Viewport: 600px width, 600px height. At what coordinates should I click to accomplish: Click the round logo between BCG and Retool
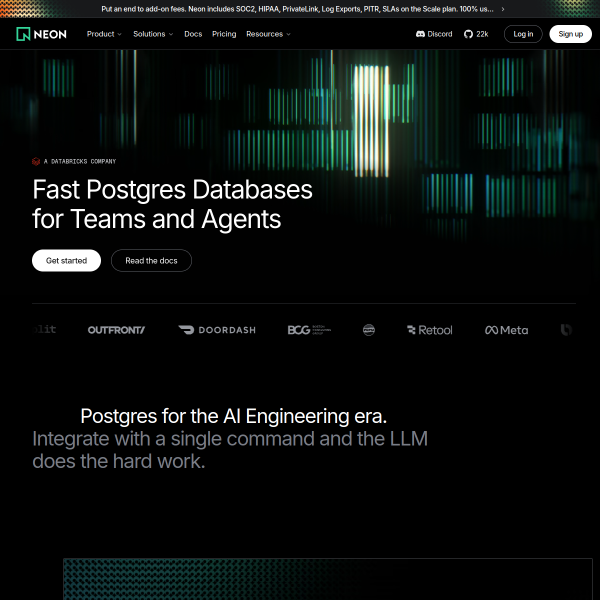[369, 330]
